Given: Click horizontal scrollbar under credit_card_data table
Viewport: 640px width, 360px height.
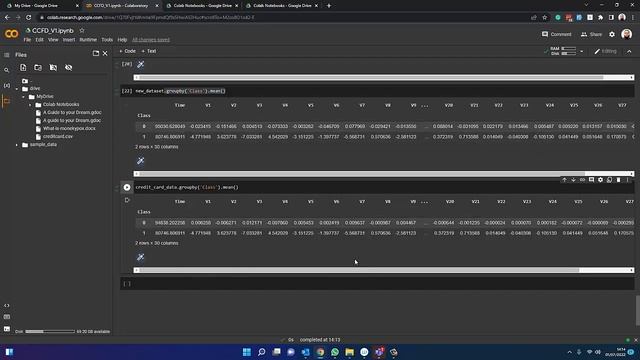Looking at the screenshot, I should point(384,270).
